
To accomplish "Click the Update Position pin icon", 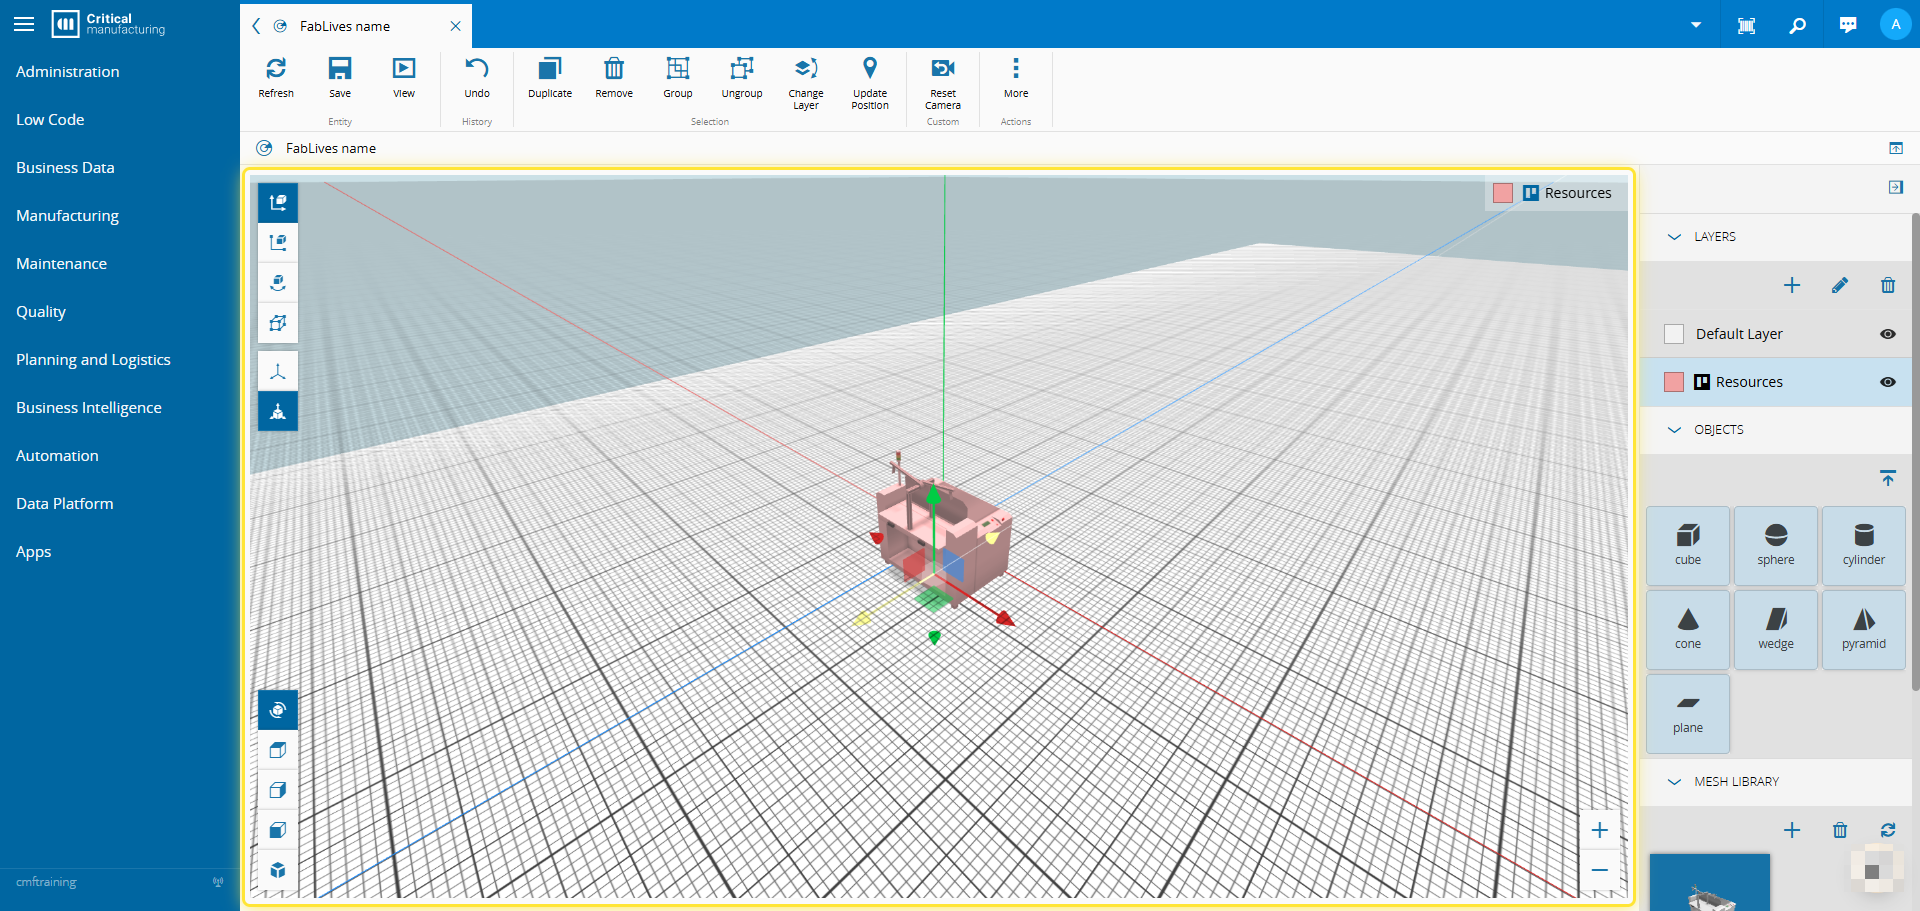I will pyautogui.click(x=869, y=69).
